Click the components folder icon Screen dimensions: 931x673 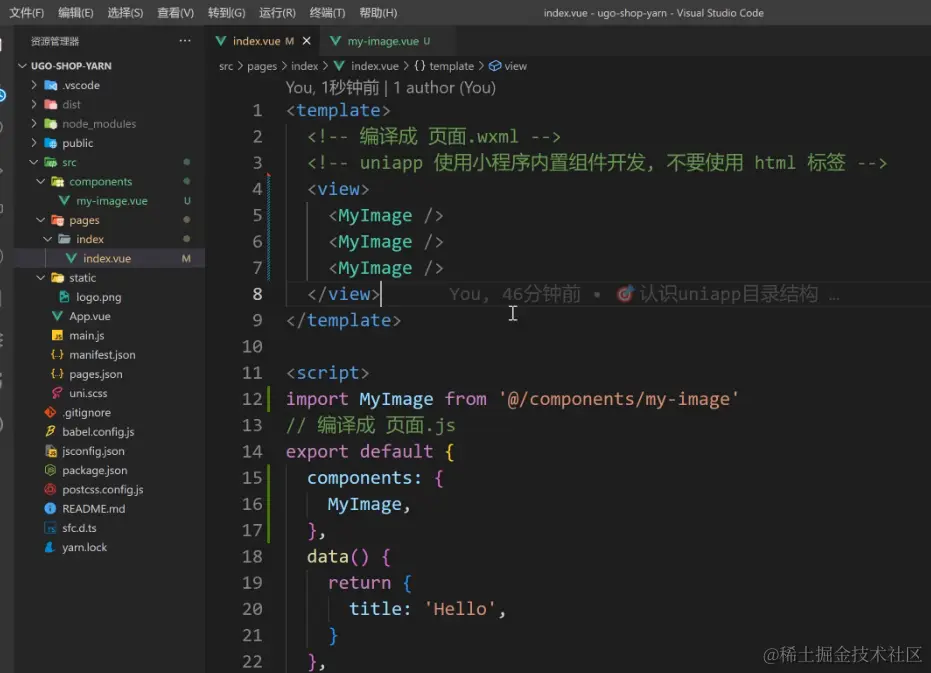click(58, 181)
